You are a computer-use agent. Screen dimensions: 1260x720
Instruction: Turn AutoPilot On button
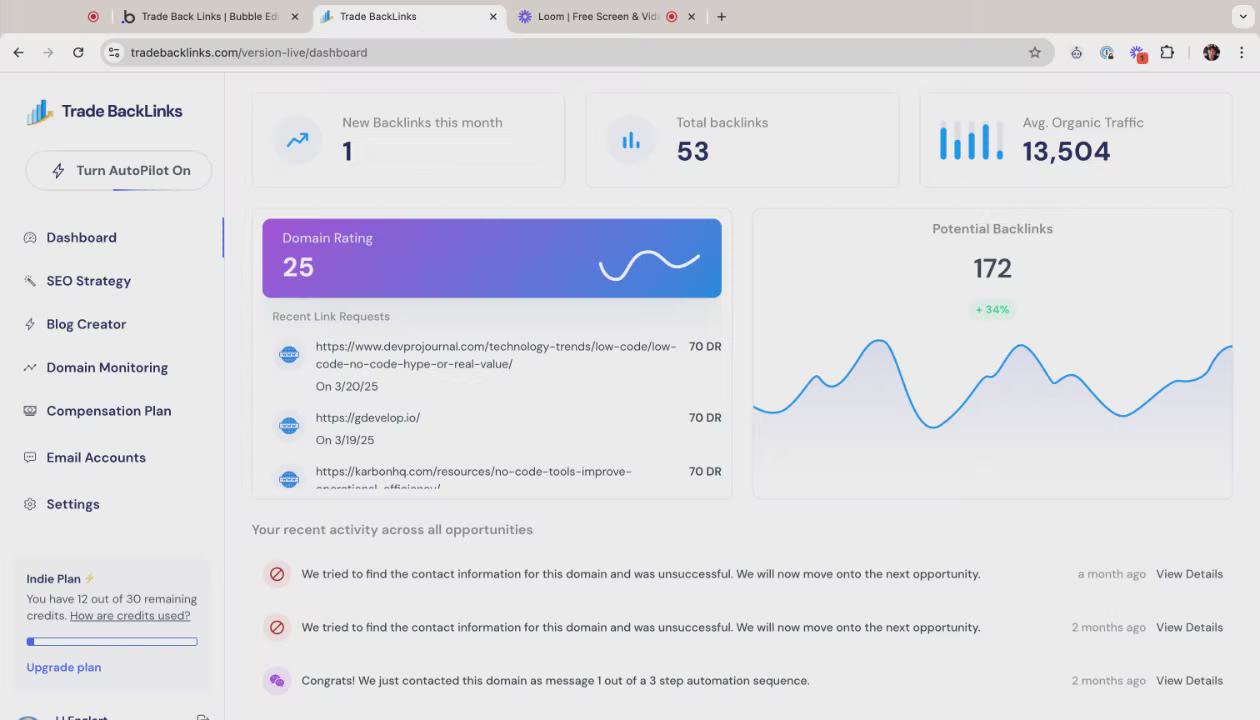click(x=119, y=170)
